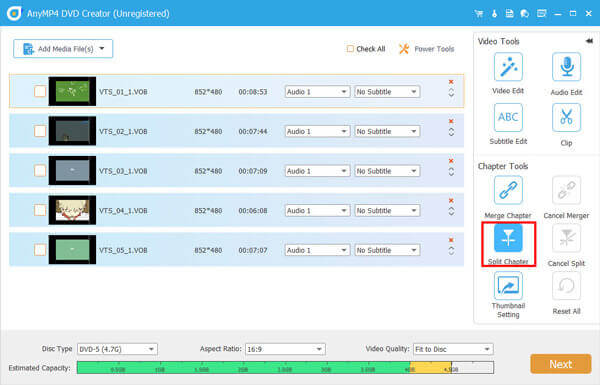Image resolution: width=600 pixels, height=385 pixels.
Task: Open subtitle dropdown for VTS_02_1.VOB
Action: coord(387,131)
